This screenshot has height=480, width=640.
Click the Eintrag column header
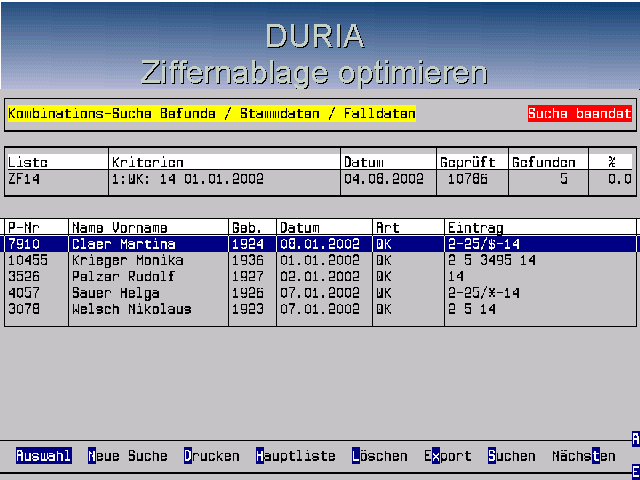(476, 227)
